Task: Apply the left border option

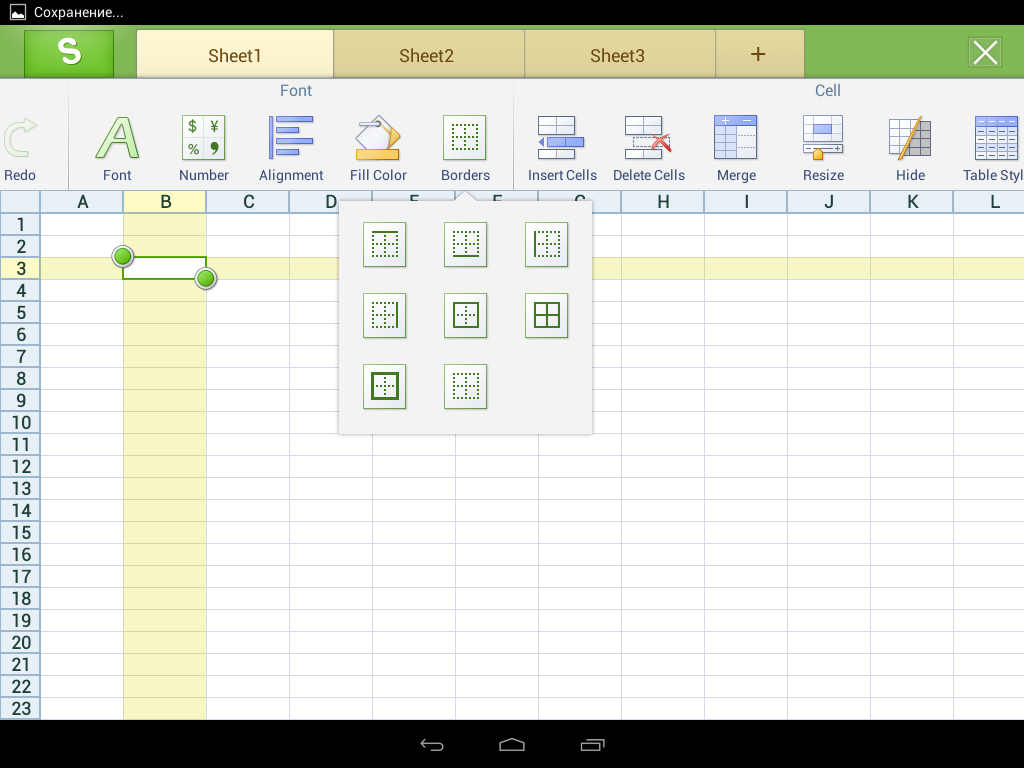Action: [x=546, y=245]
